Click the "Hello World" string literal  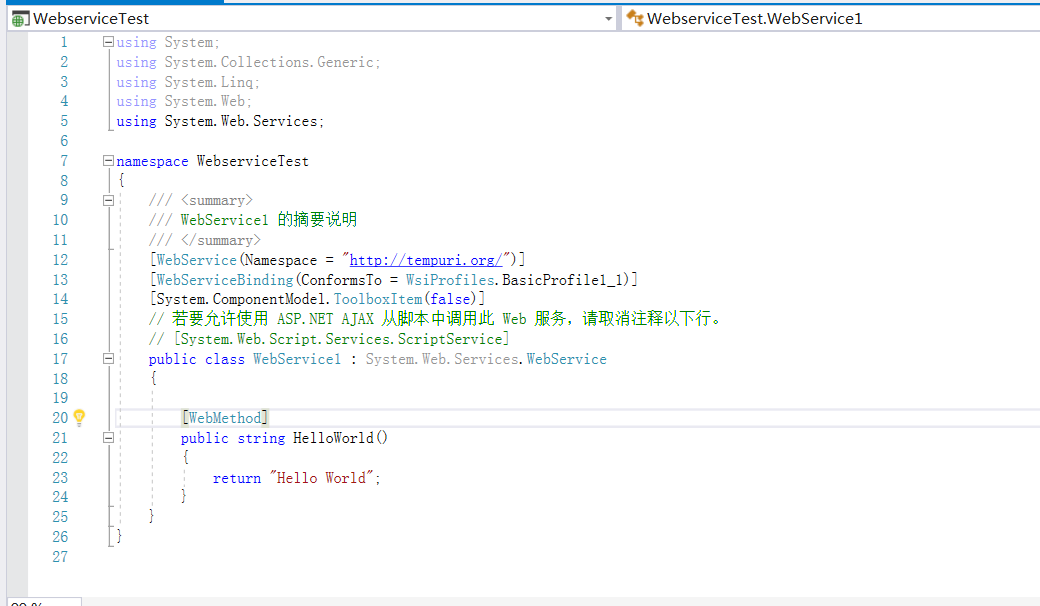(x=321, y=477)
